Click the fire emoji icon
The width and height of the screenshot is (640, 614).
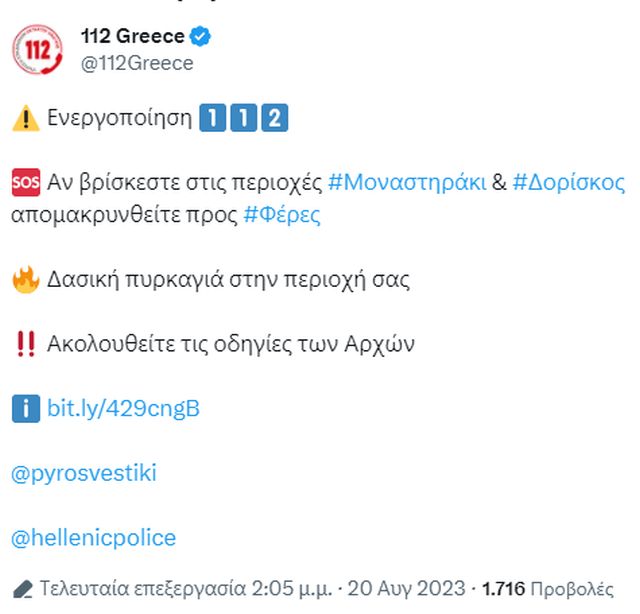(25, 279)
